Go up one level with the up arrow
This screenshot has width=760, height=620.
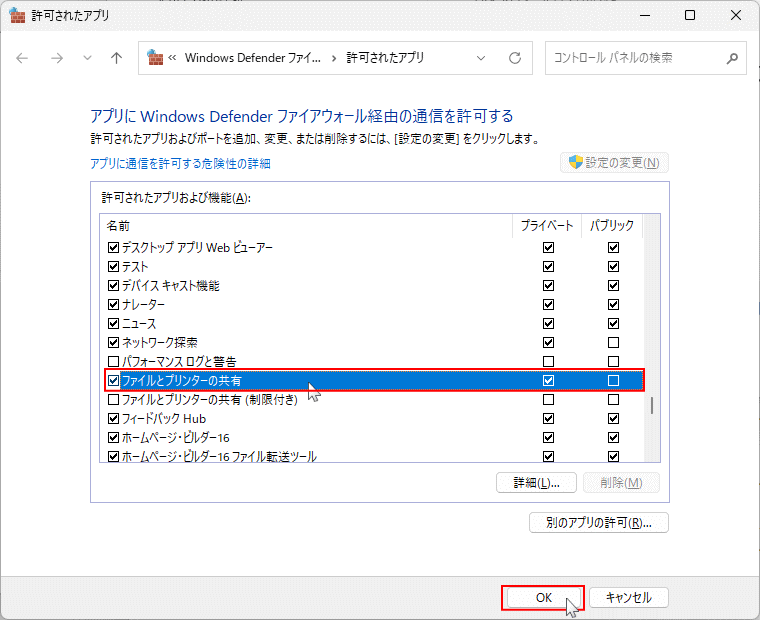[116, 59]
